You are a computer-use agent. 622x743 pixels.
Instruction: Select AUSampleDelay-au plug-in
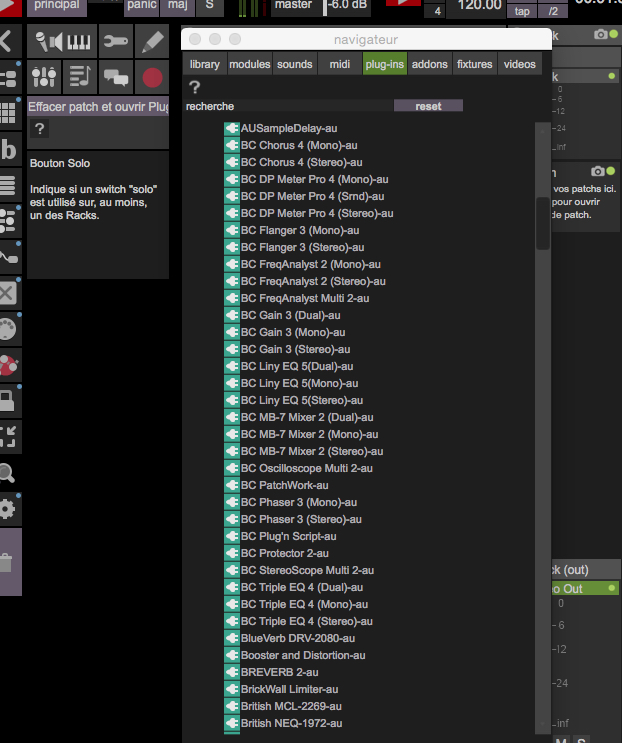pyautogui.click(x=289, y=128)
